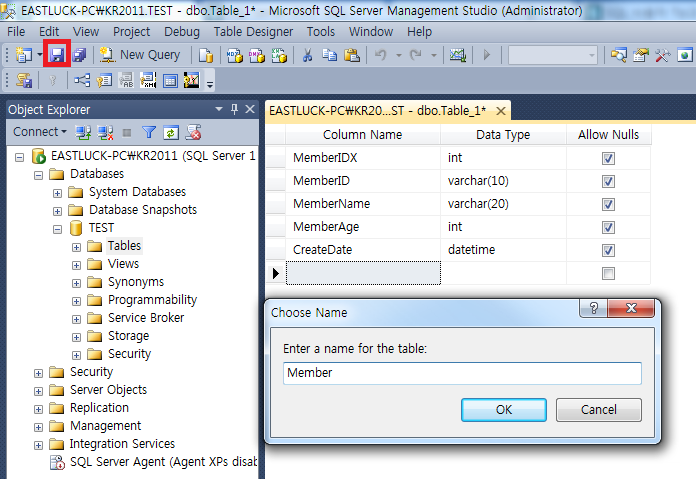Click the Paste clipboard icon

(x=352, y=55)
